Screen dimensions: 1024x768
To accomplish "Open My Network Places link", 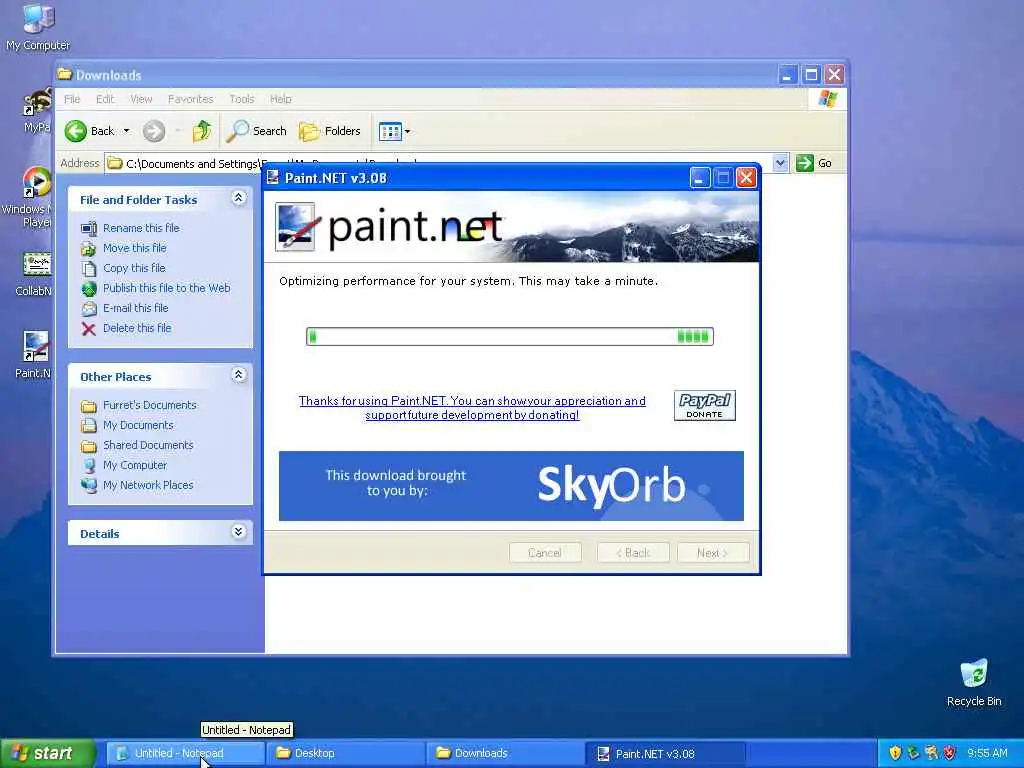I will pyautogui.click(x=148, y=485).
